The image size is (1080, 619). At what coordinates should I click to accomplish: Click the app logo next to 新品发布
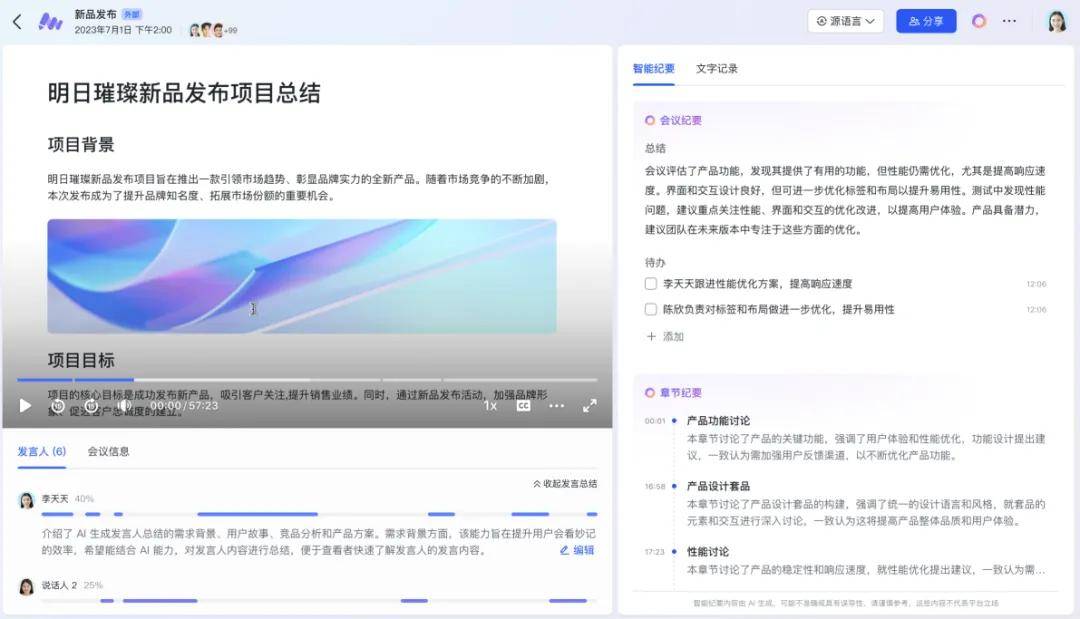[50, 22]
